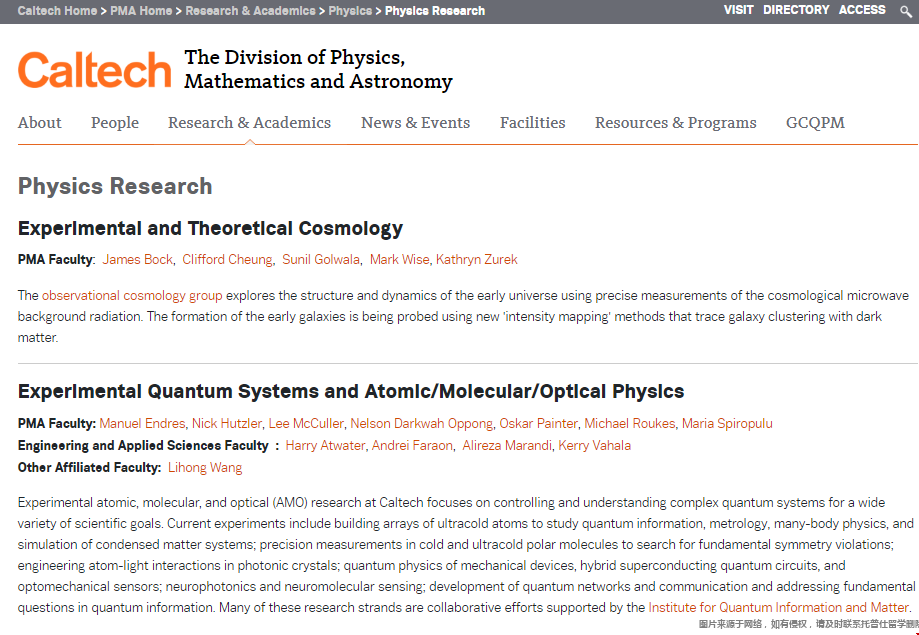
Task: Click Experimental and Theoretical Cosmology heading
Action: [x=210, y=228]
